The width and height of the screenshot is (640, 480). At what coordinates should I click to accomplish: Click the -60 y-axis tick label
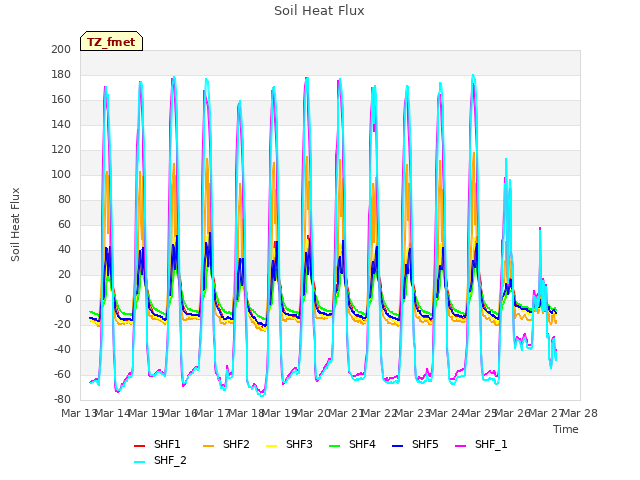coord(62,374)
